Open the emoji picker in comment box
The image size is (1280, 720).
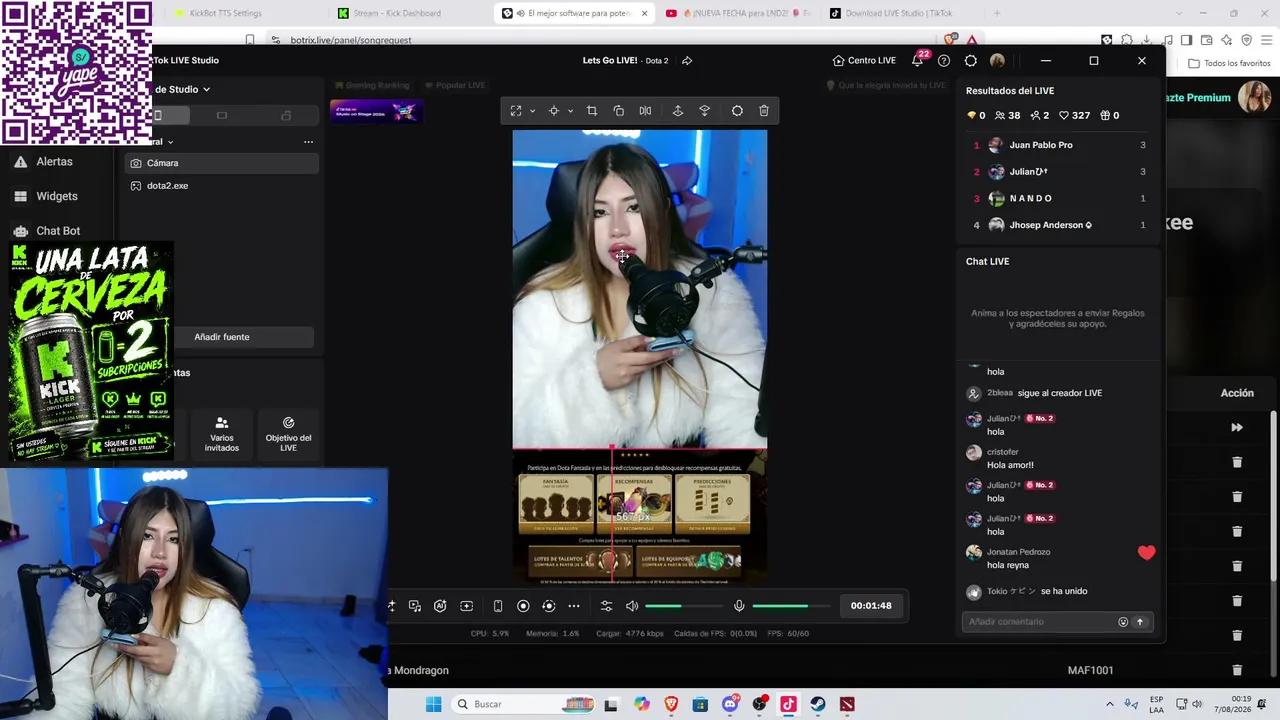click(1123, 622)
